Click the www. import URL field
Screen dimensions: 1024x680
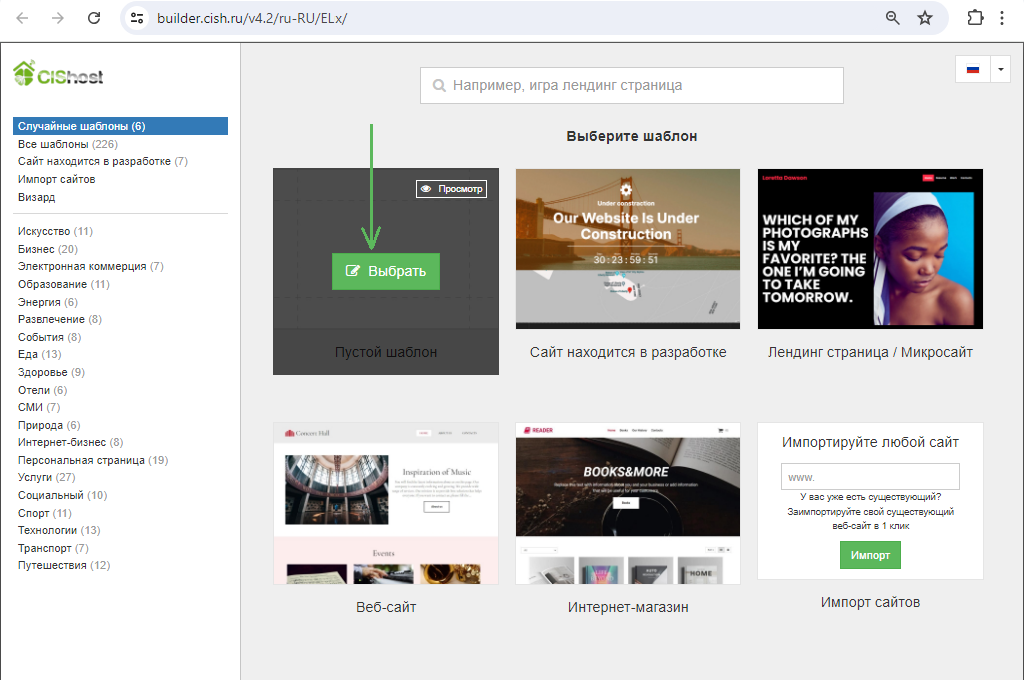(870, 477)
